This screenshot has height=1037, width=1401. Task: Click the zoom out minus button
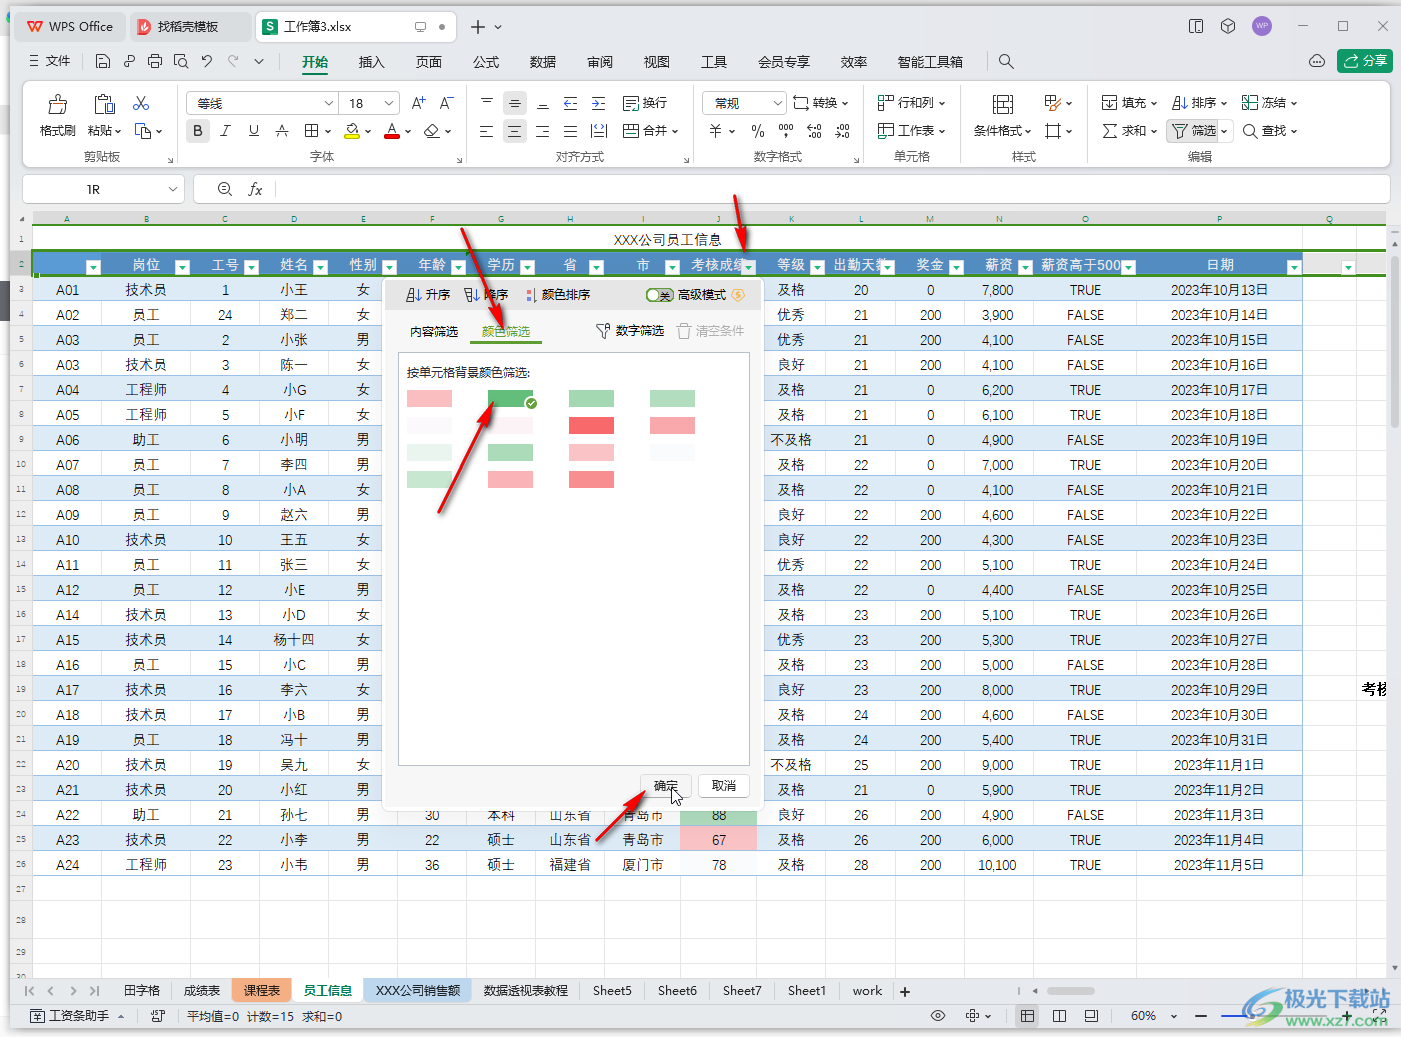[1200, 1016]
